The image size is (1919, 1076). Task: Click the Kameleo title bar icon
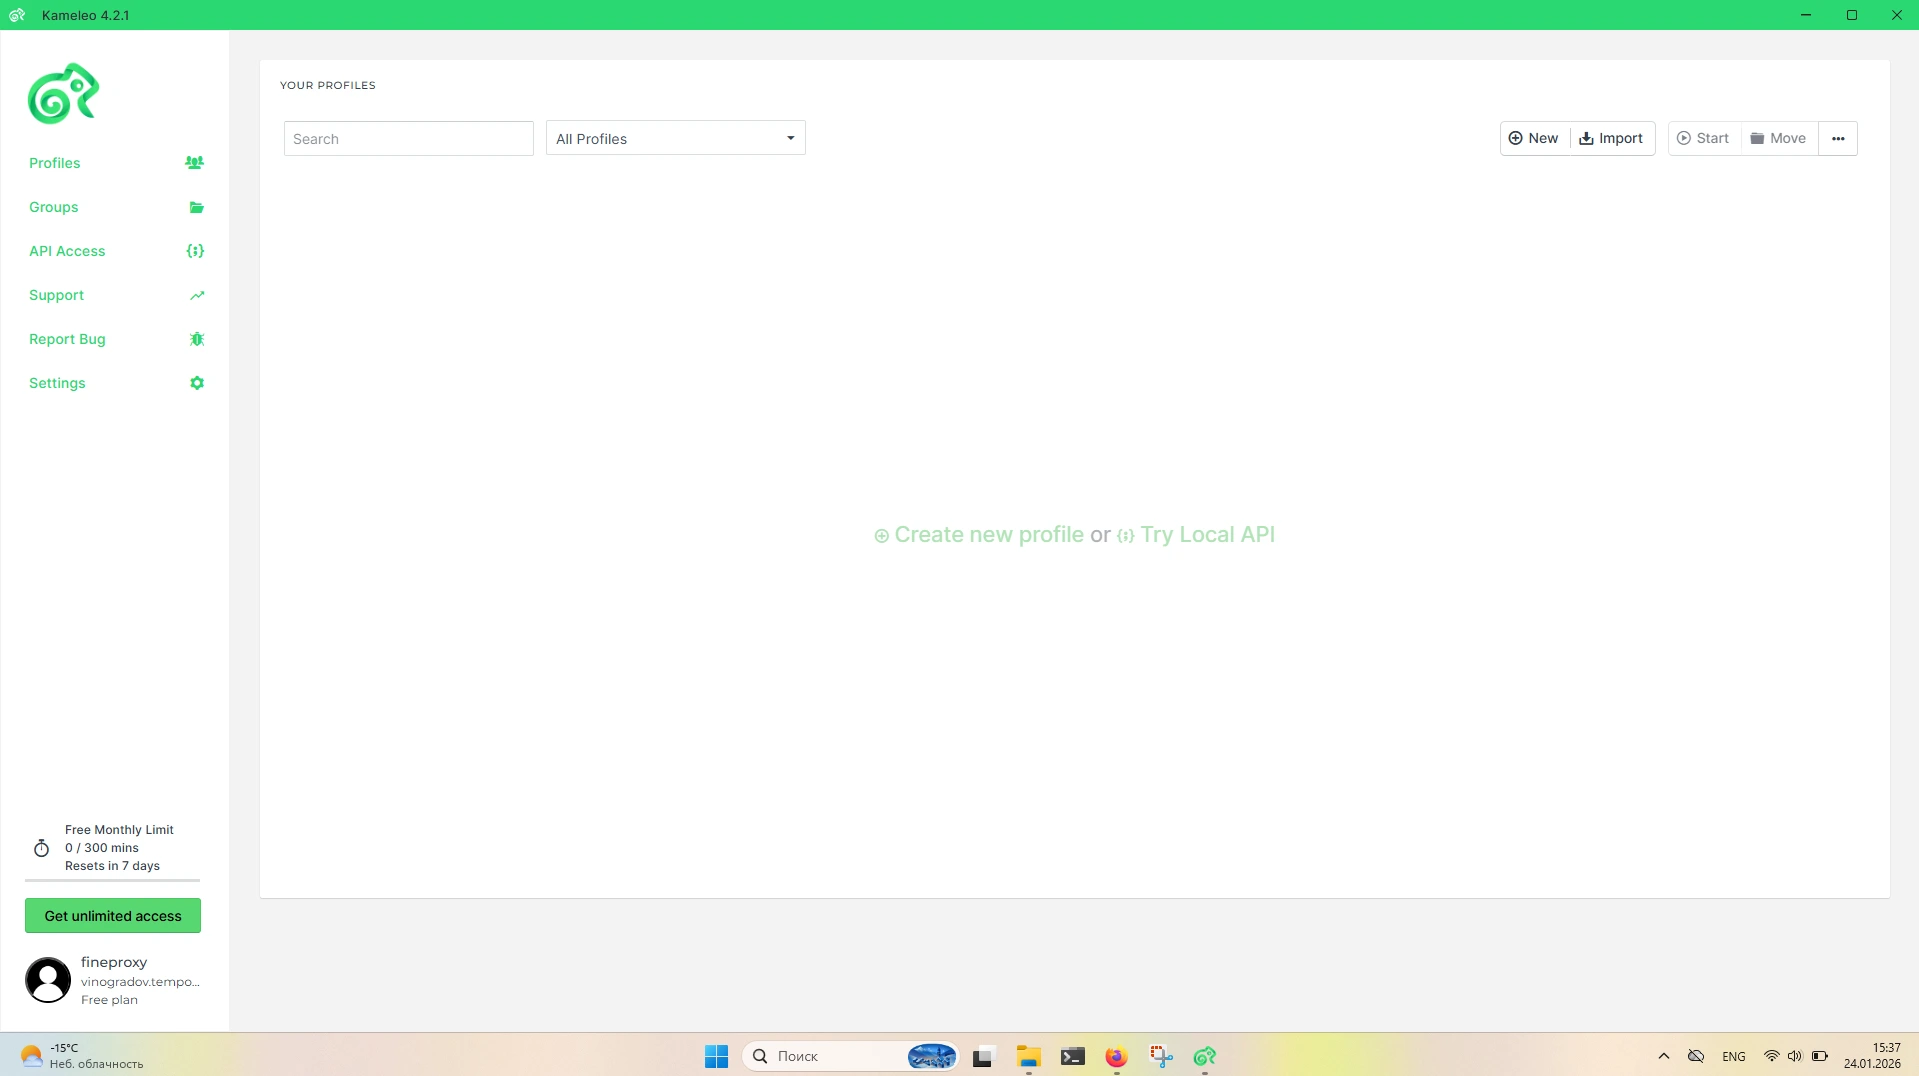point(17,15)
